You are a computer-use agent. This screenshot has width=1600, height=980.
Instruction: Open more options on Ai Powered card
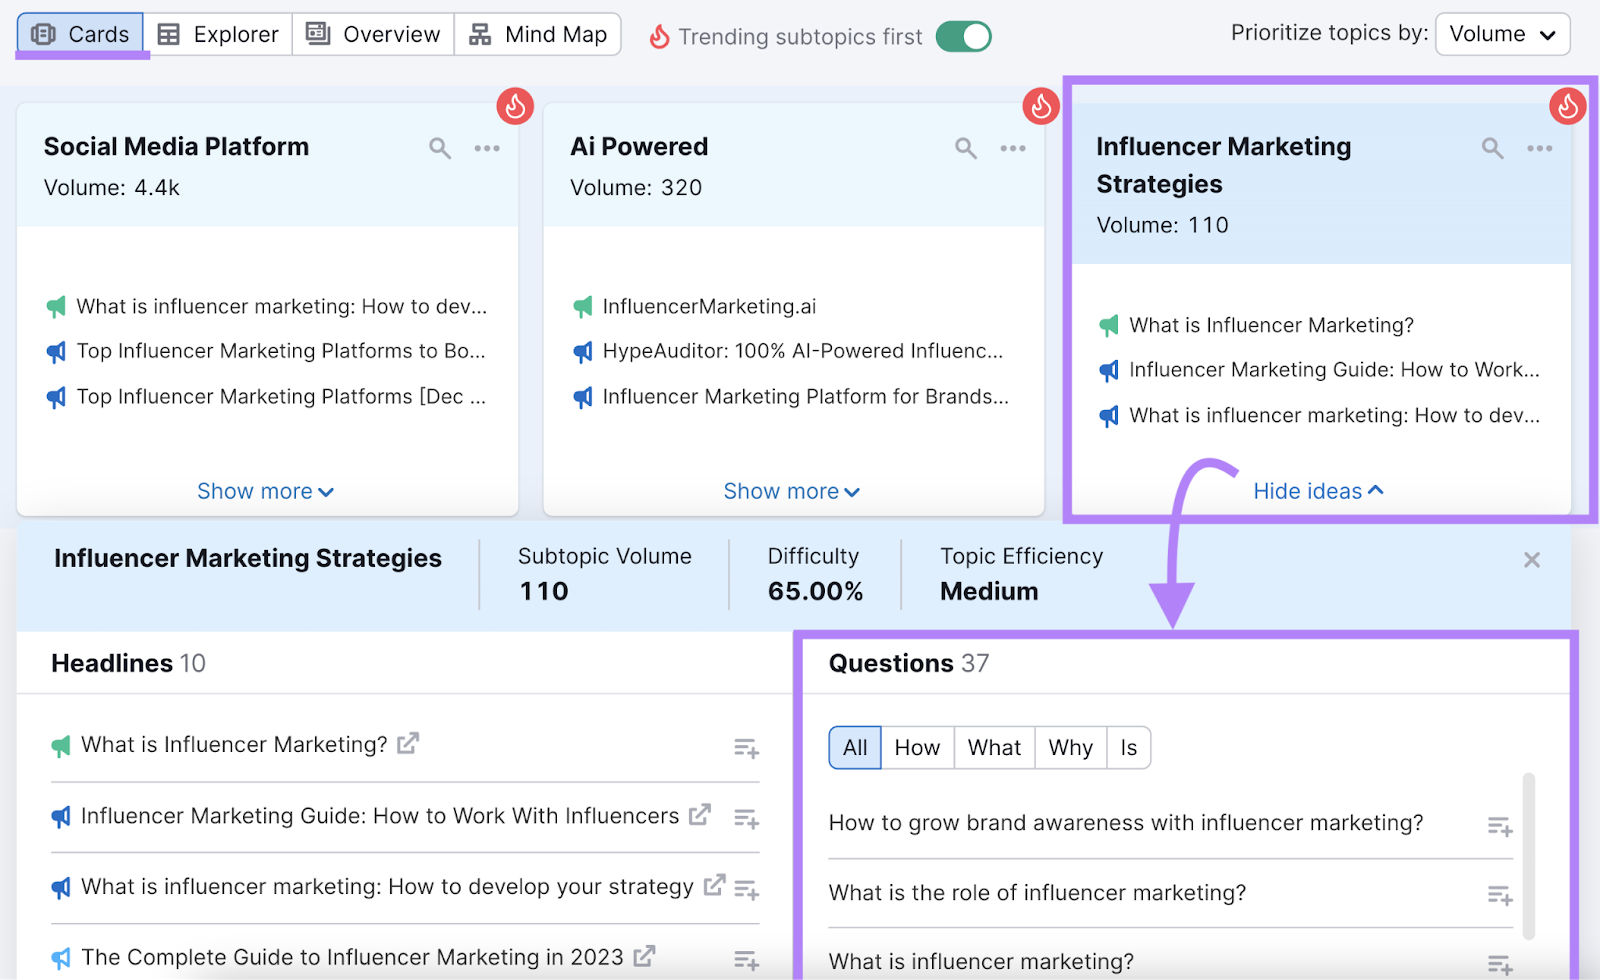[x=1013, y=148]
